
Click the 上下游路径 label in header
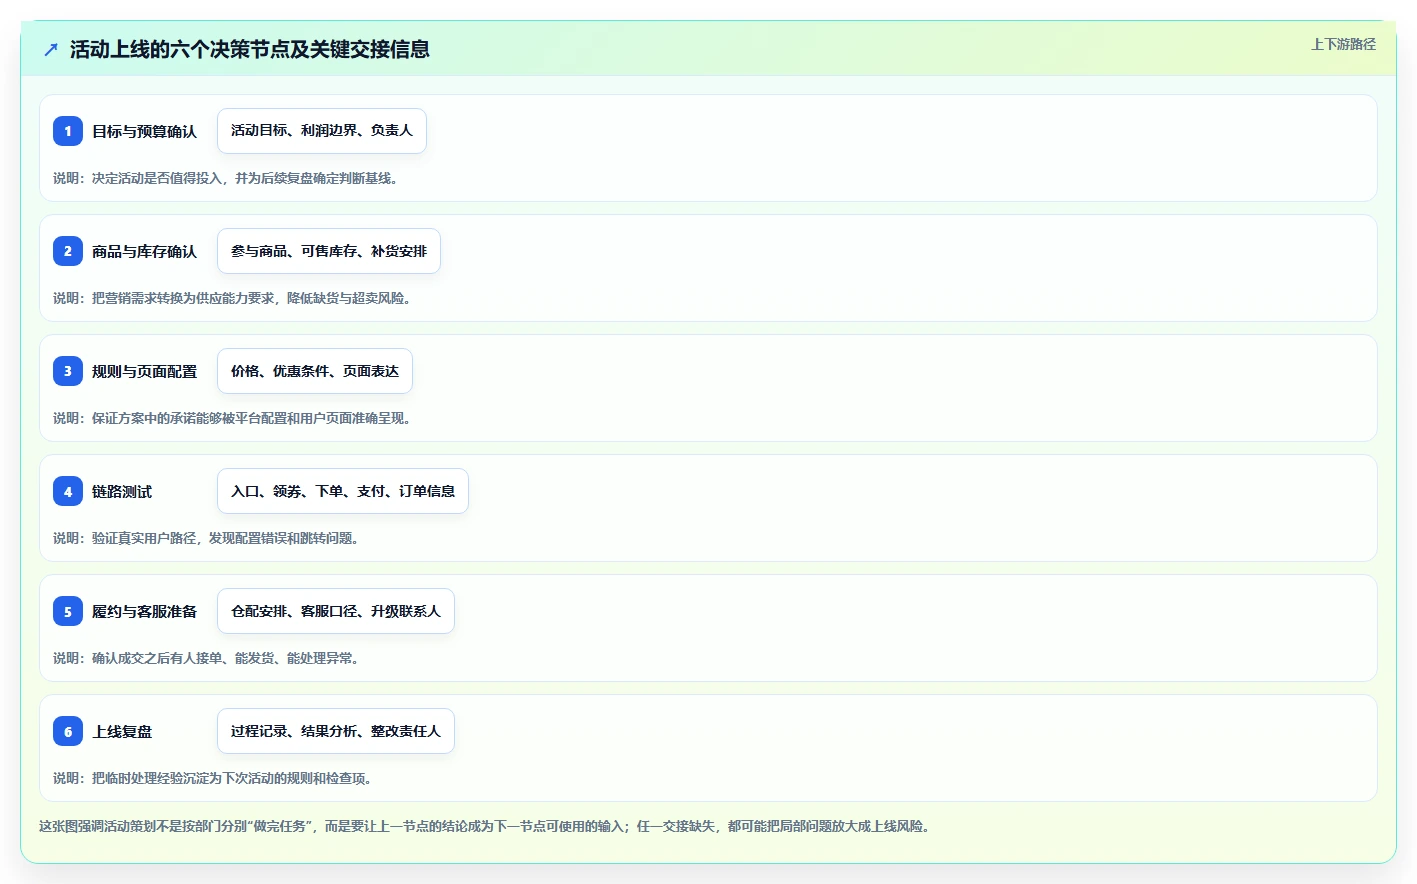[1343, 44]
